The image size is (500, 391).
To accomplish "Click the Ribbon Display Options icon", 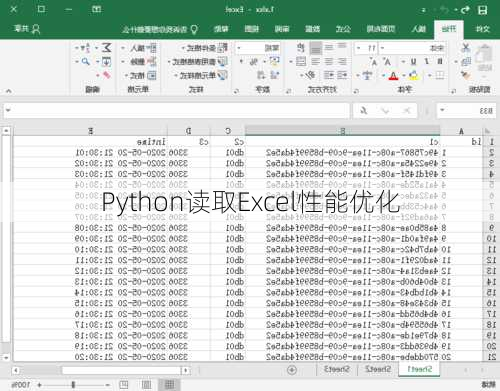I will tap(96, 10).
